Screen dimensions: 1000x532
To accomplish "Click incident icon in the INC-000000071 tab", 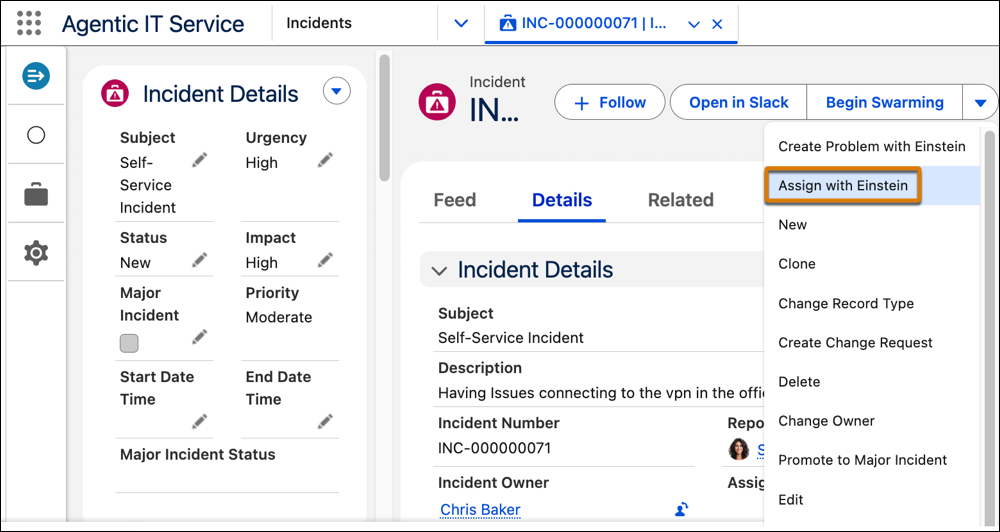I will pyautogui.click(x=507, y=24).
